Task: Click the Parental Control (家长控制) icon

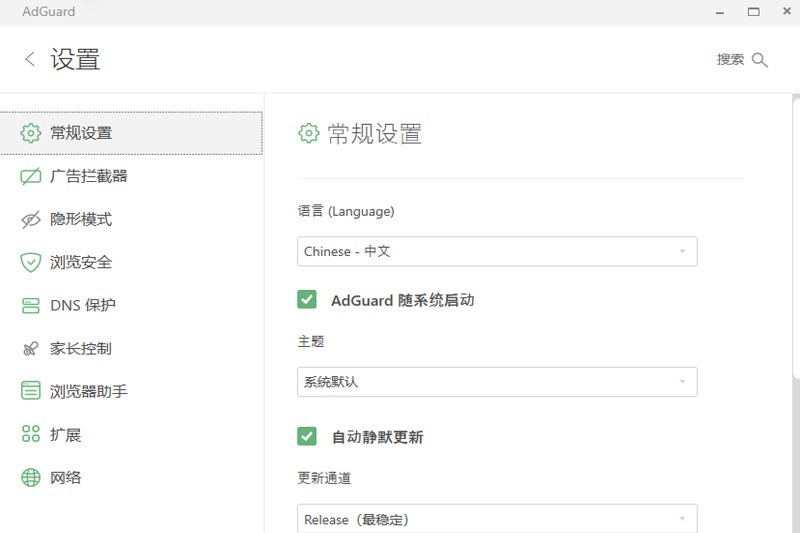Action: click(x=31, y=349)
